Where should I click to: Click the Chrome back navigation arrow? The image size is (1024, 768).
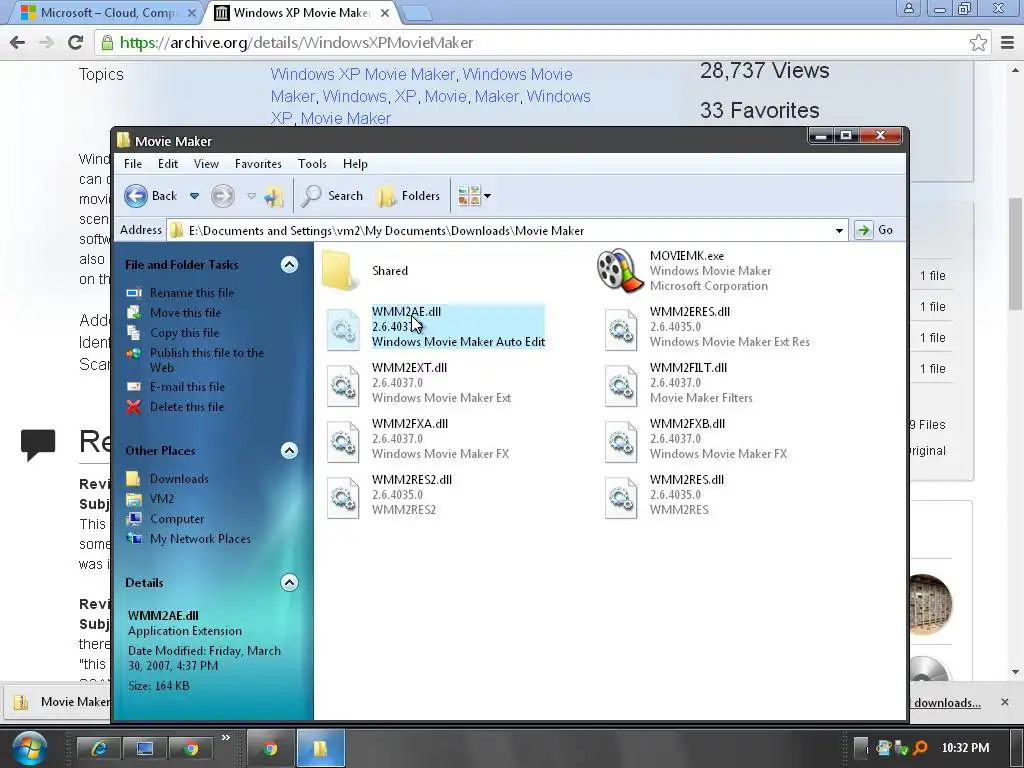click(x=18, y=42)
